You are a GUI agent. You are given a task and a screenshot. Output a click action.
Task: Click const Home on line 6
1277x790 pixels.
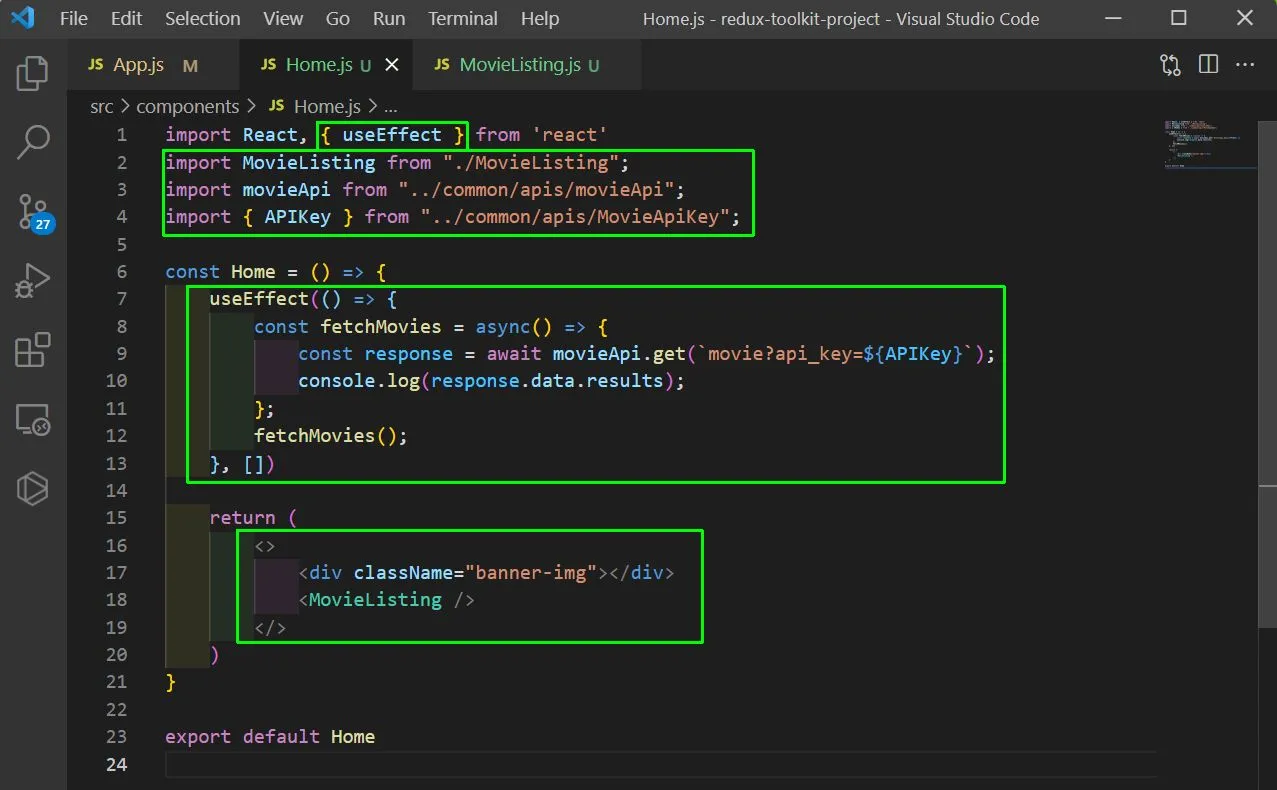[220, 272]
